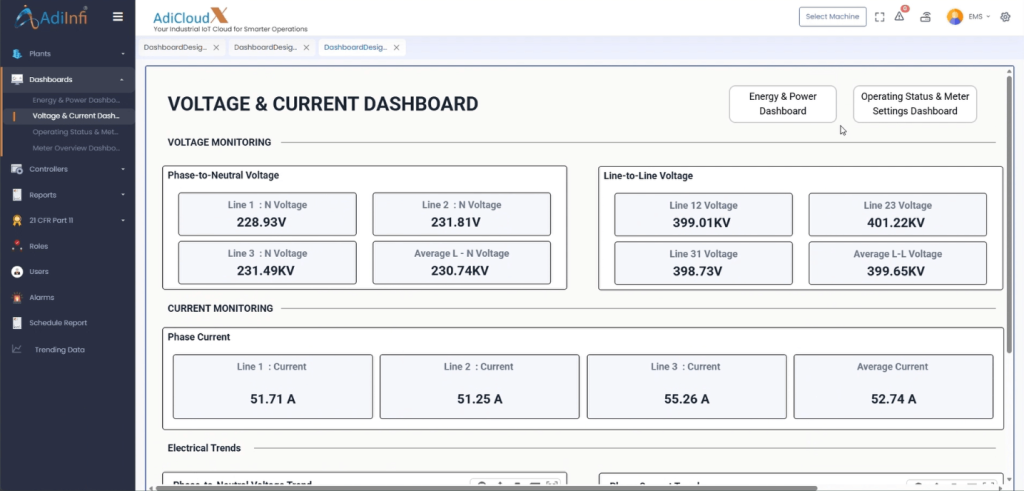The width and height of the screenshot is (1024, 491).
Task: Go to Energy & Power Dashboard button
Action: (782, 104)
